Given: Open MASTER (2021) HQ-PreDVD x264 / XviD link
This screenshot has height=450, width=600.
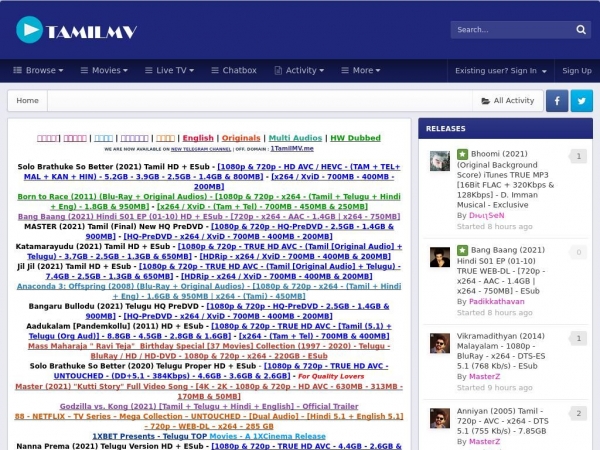Looking at the screenshot, I should pyautogui.click(x=228, y=236).
